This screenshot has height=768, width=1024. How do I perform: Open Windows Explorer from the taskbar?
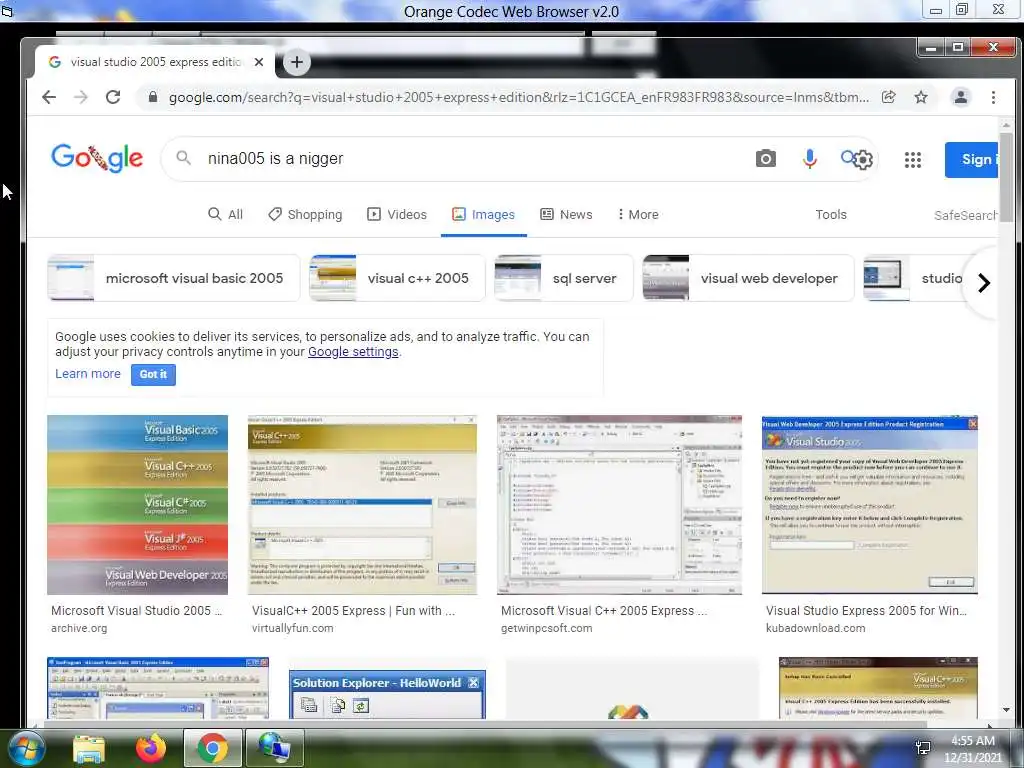[89, 748]
